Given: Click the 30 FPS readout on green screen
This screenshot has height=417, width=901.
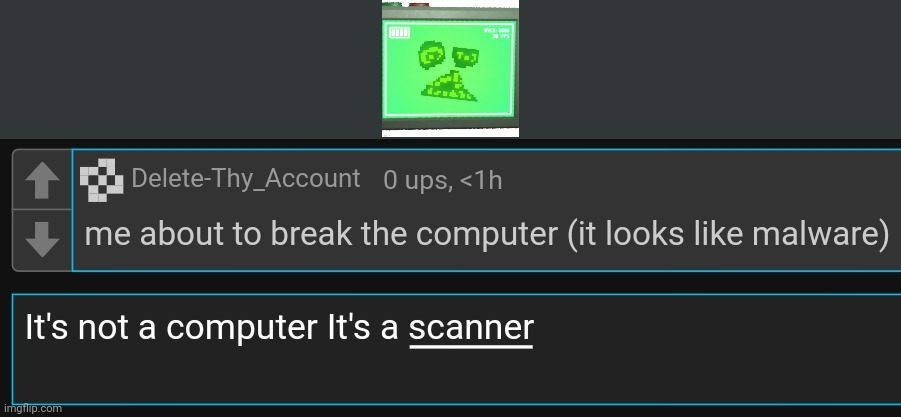Looking at the screenshot, I should coord(501,36).
